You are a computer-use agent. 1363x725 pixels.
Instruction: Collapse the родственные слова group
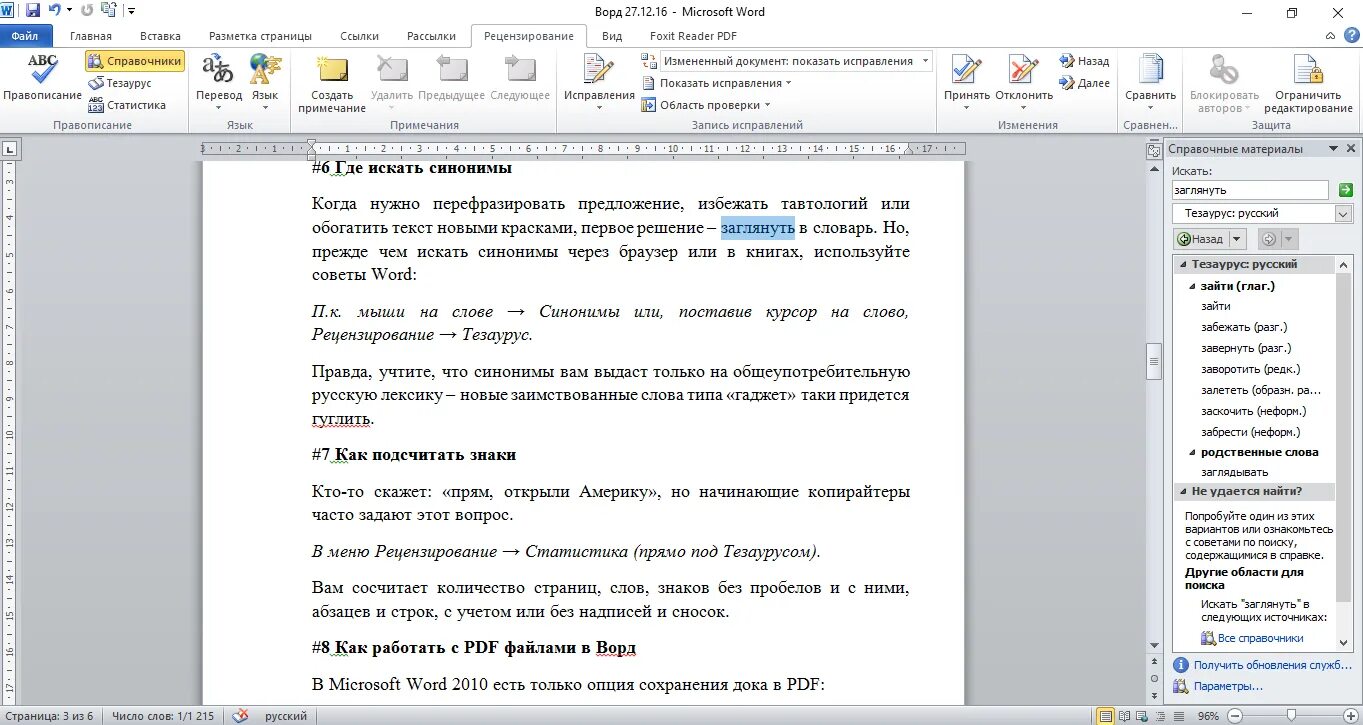tap(1192, 452)
